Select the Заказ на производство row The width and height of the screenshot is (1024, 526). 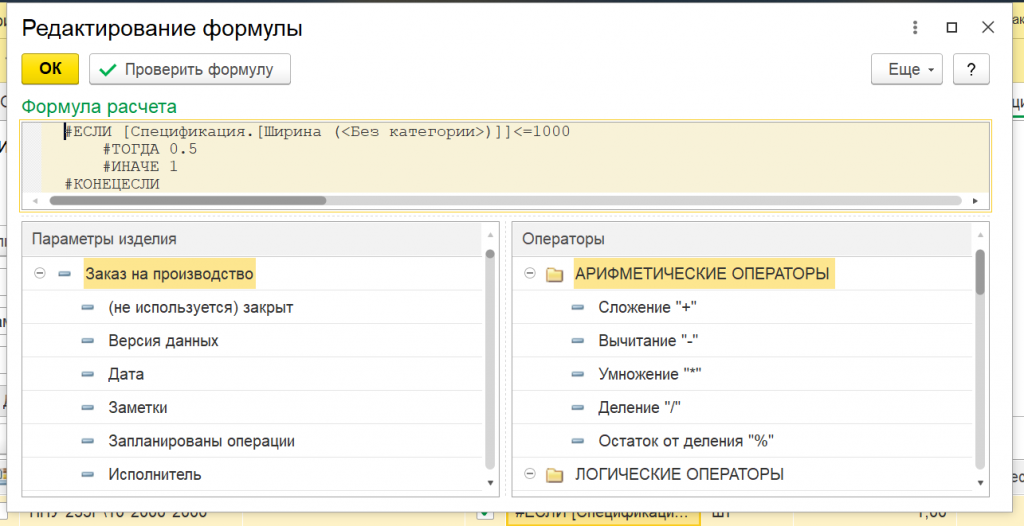pyautogui.click(x=252, y=274)
